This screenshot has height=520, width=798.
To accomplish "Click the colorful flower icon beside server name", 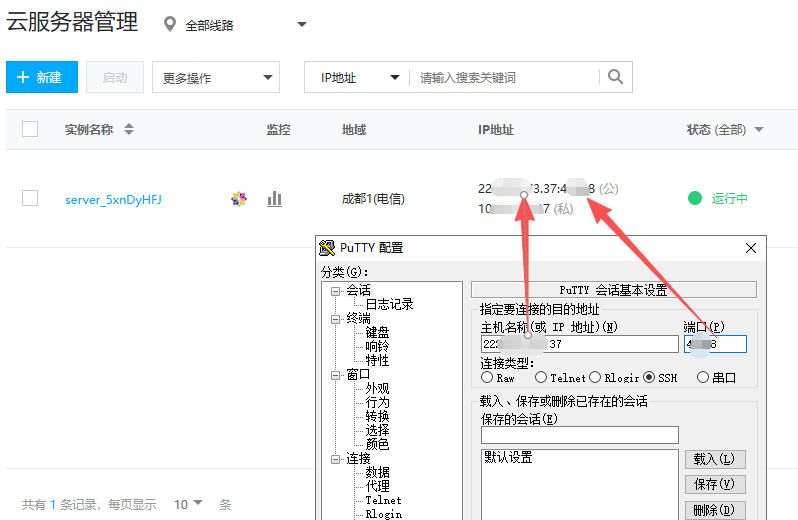I will pos(239,199).
